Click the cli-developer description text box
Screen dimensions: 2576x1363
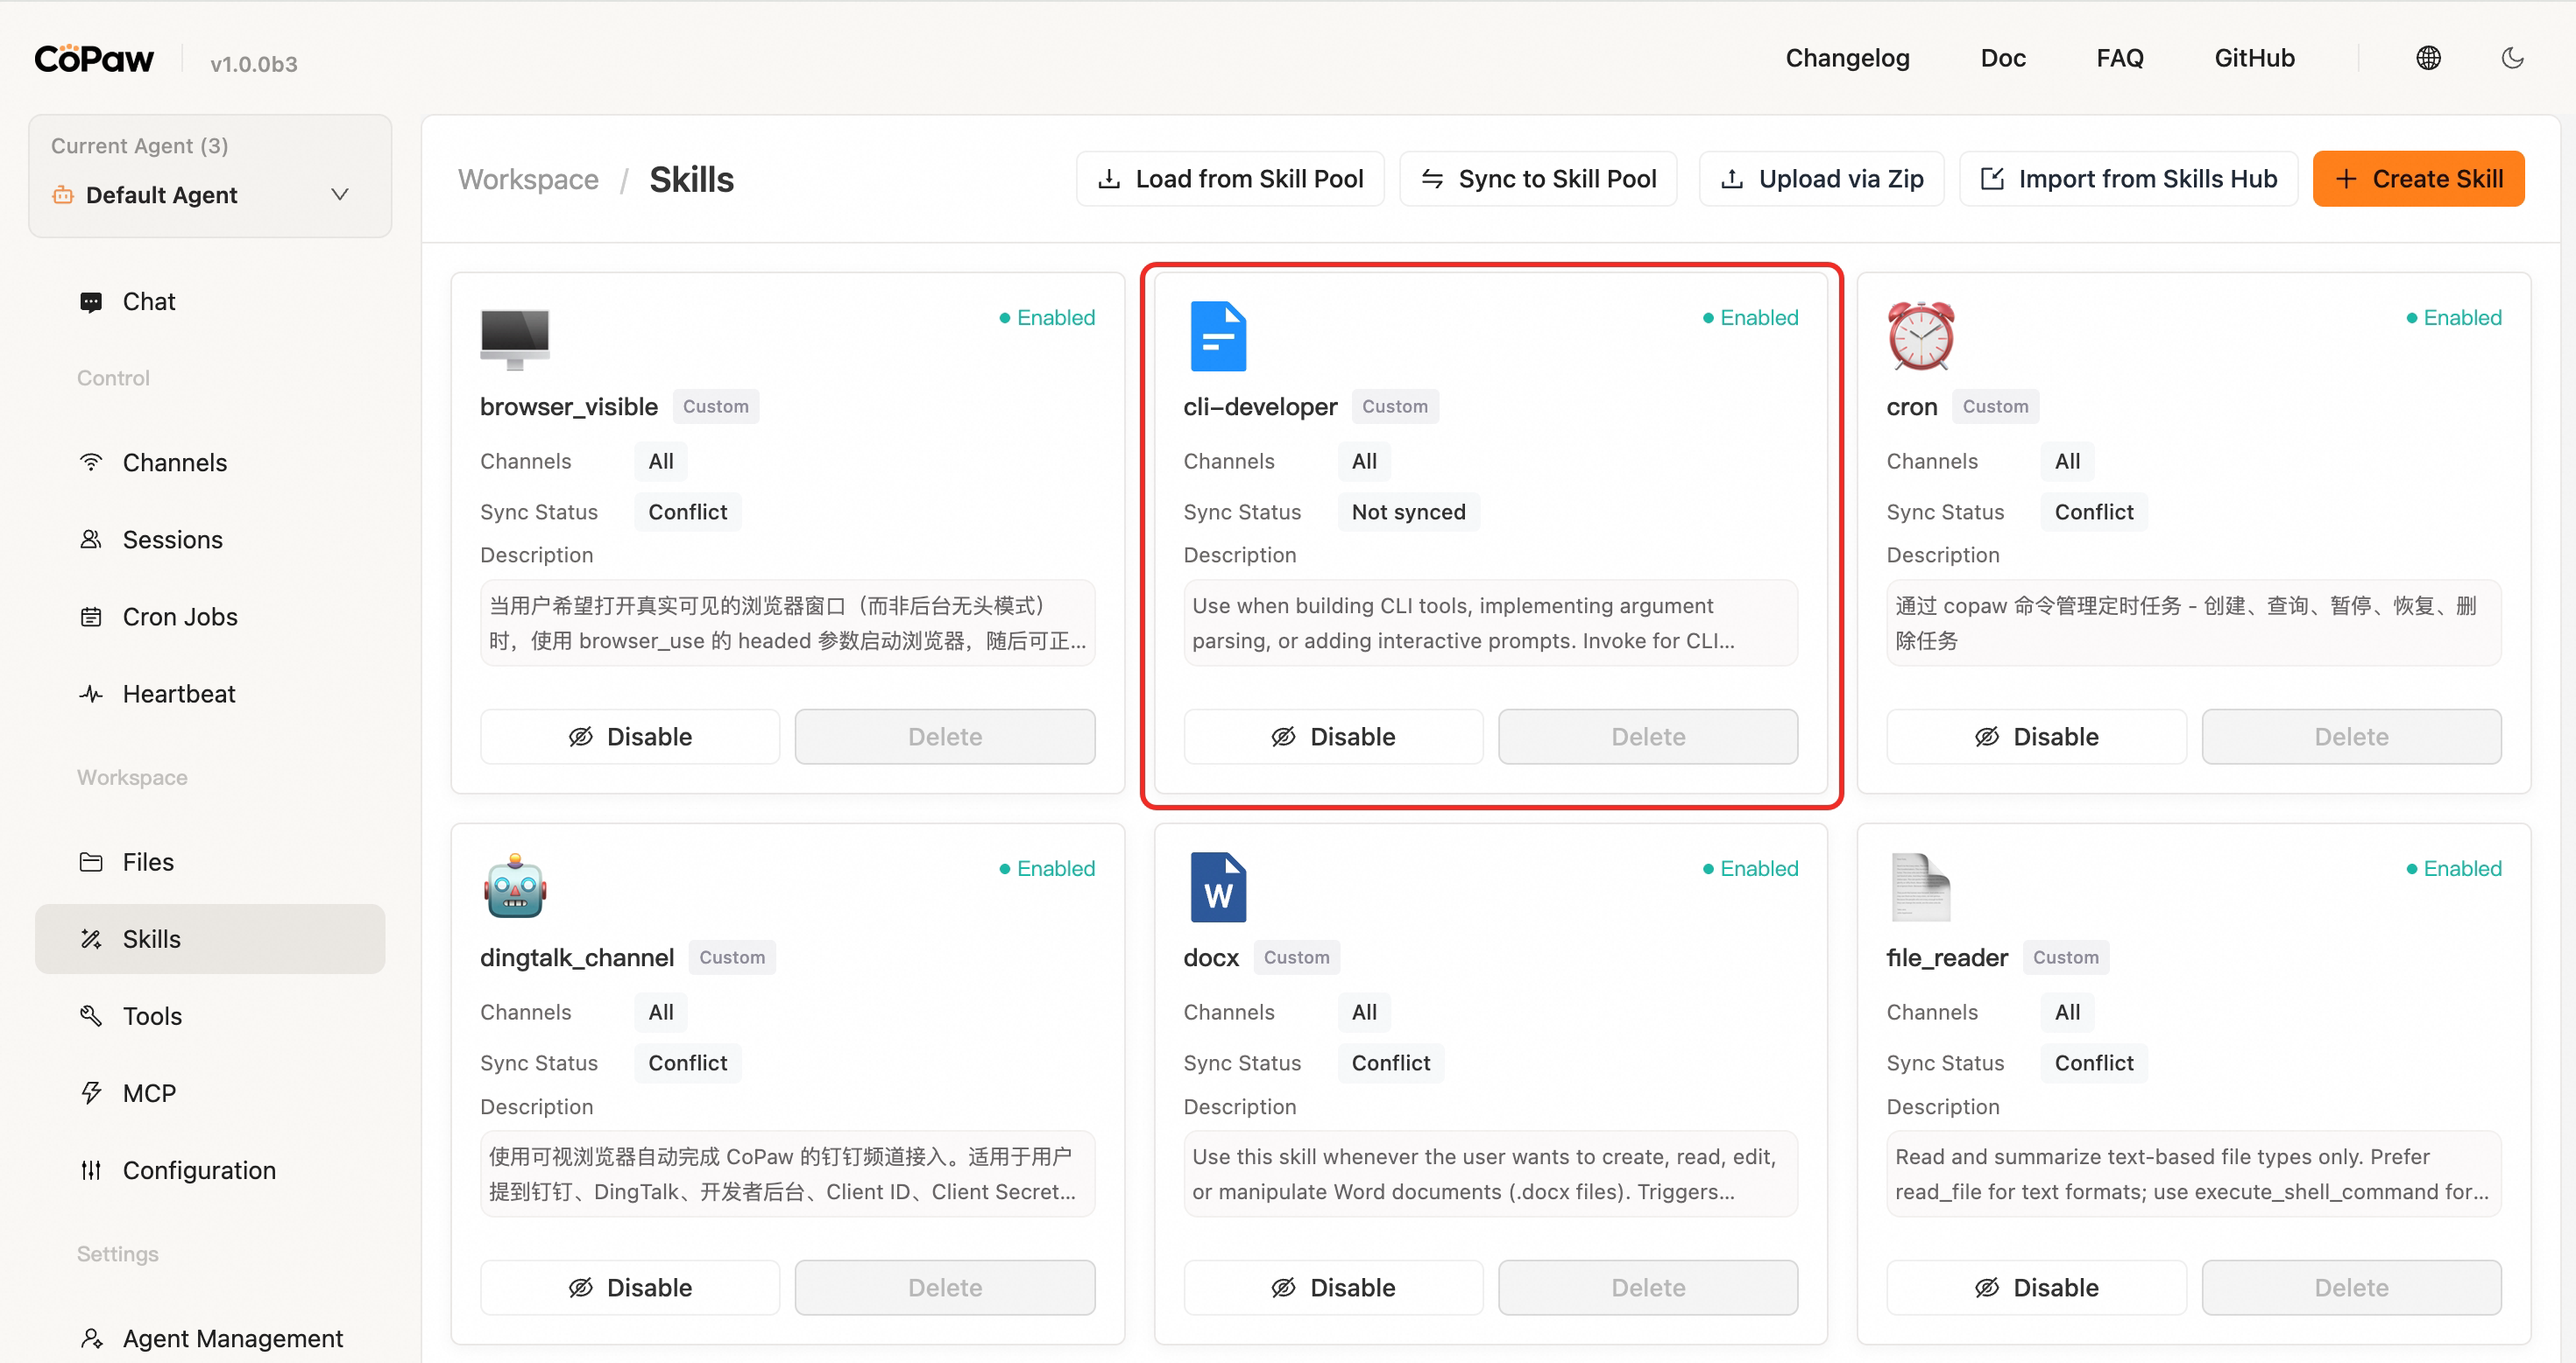(x=1490, y=623)
